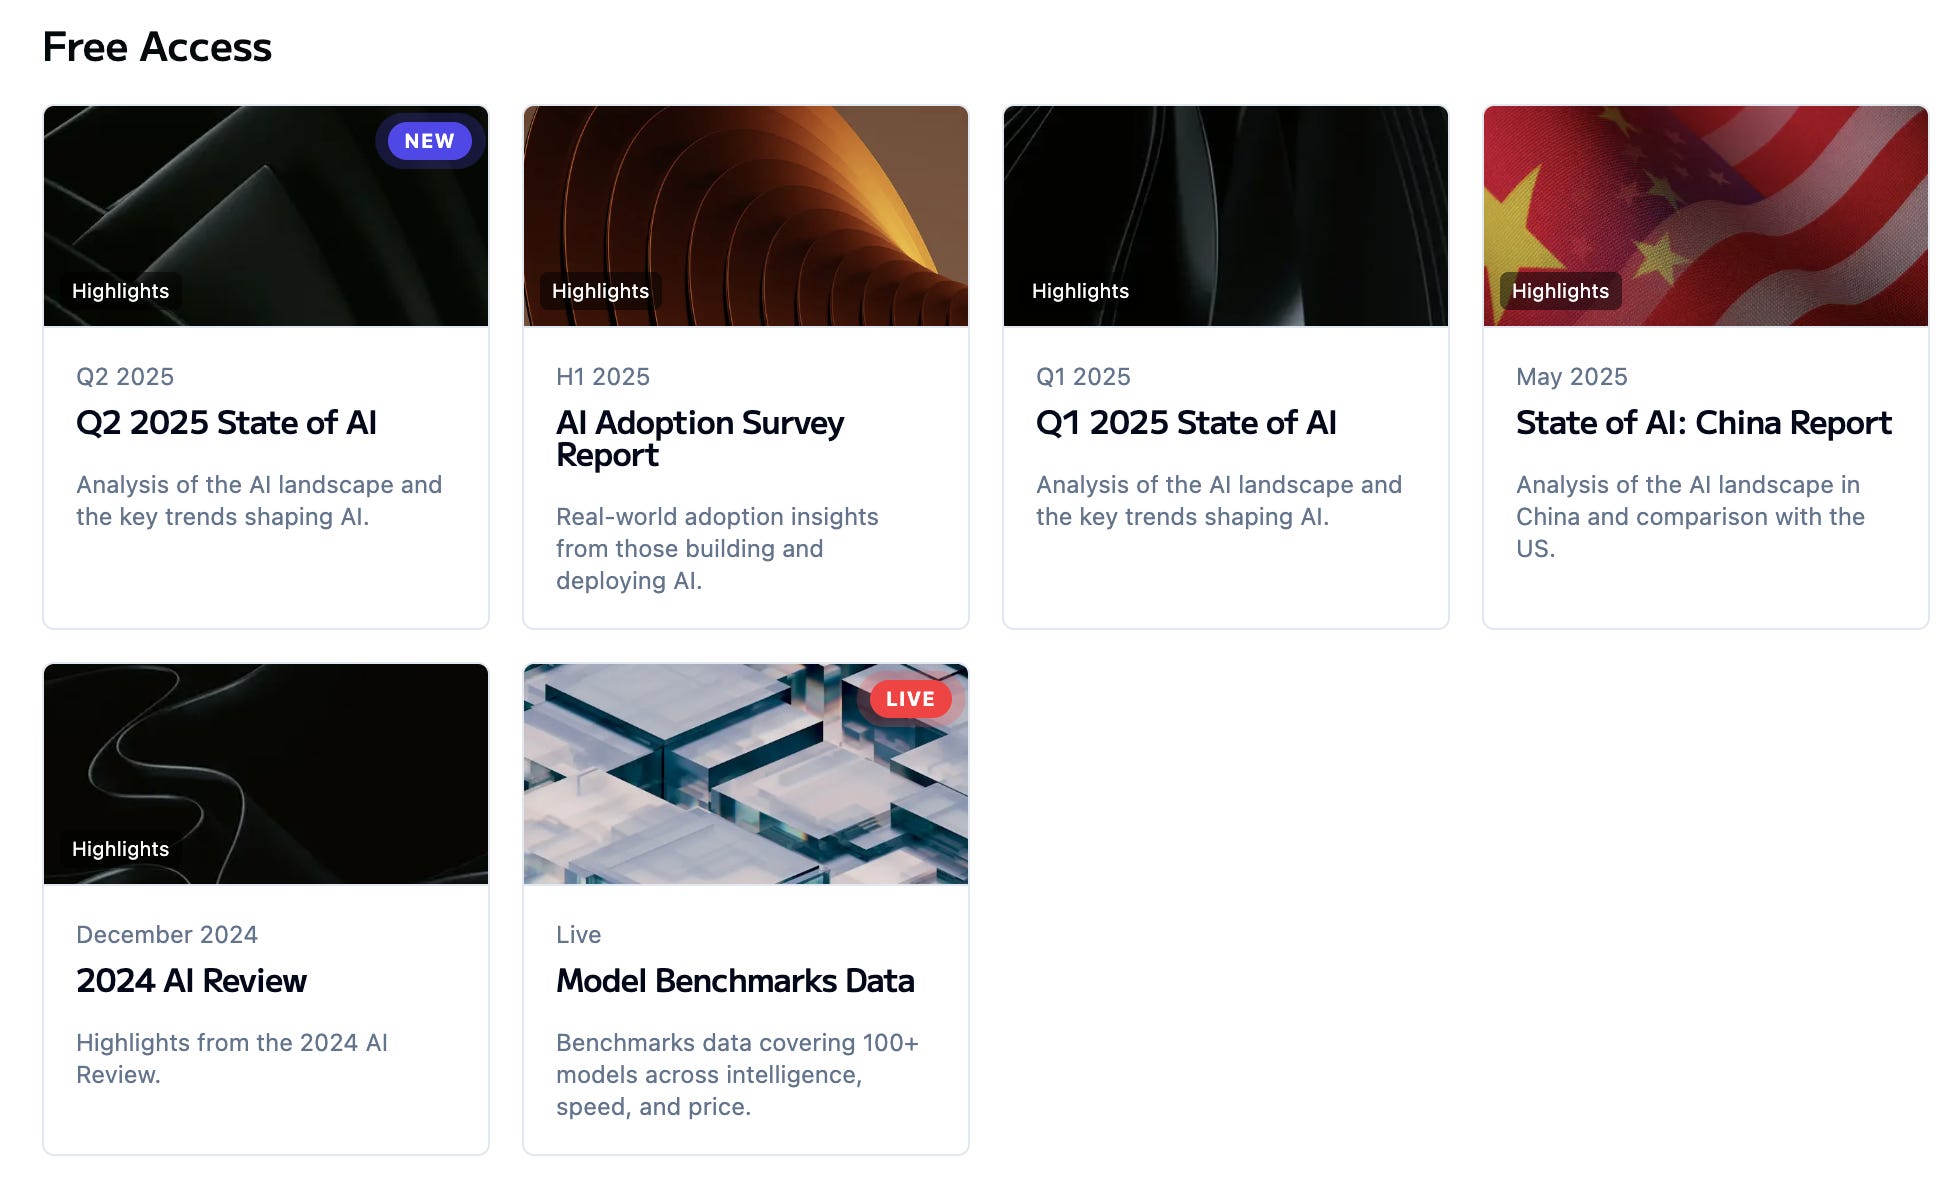Open the 2024 AI Review title

[191, 981]
